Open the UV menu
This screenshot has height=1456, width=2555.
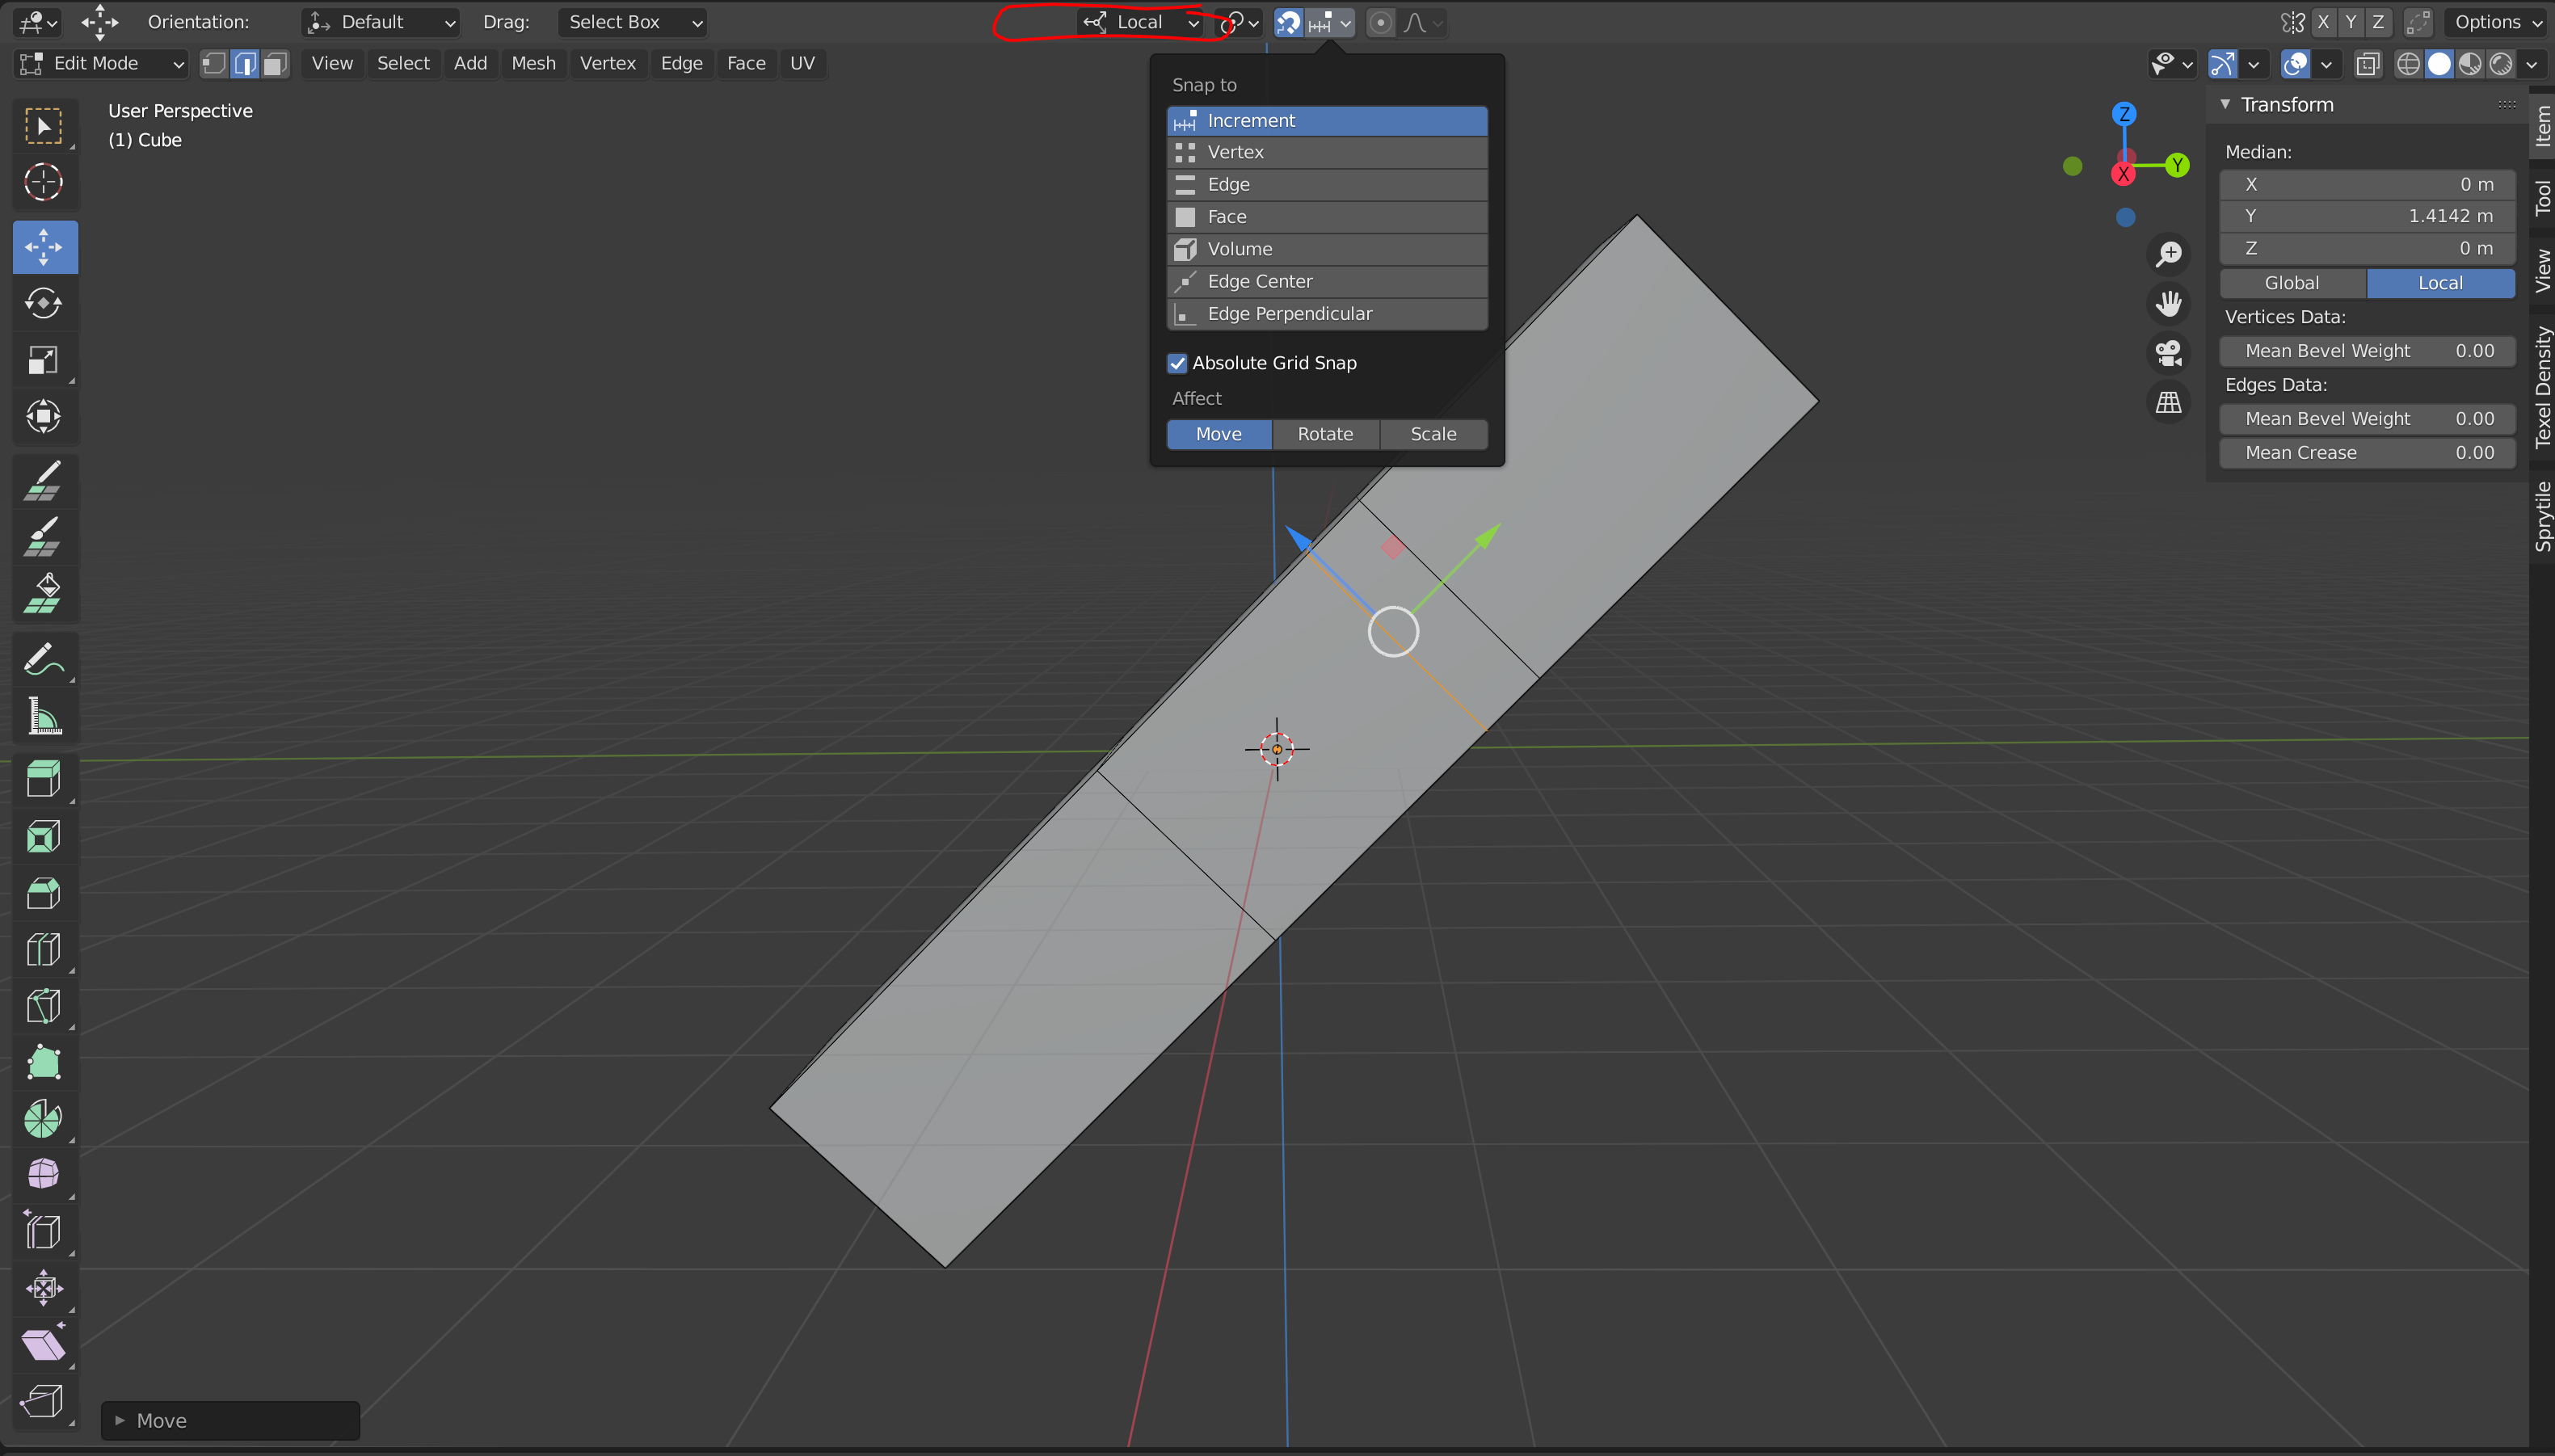[802, 64]
